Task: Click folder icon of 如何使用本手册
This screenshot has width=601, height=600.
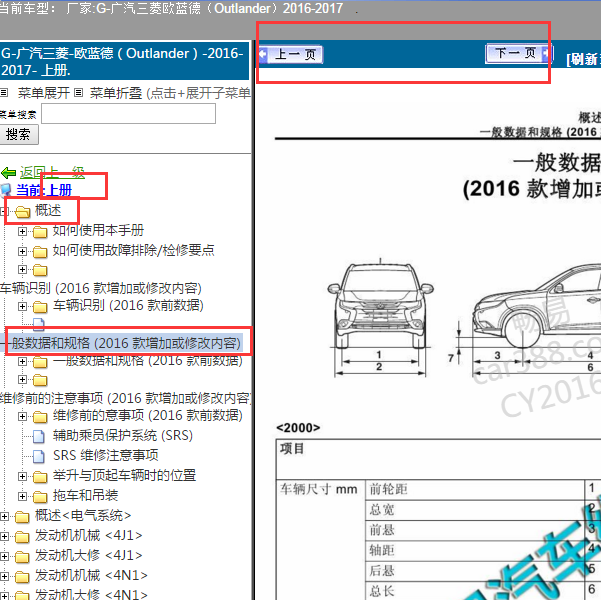Action: (x=40, y=232)
